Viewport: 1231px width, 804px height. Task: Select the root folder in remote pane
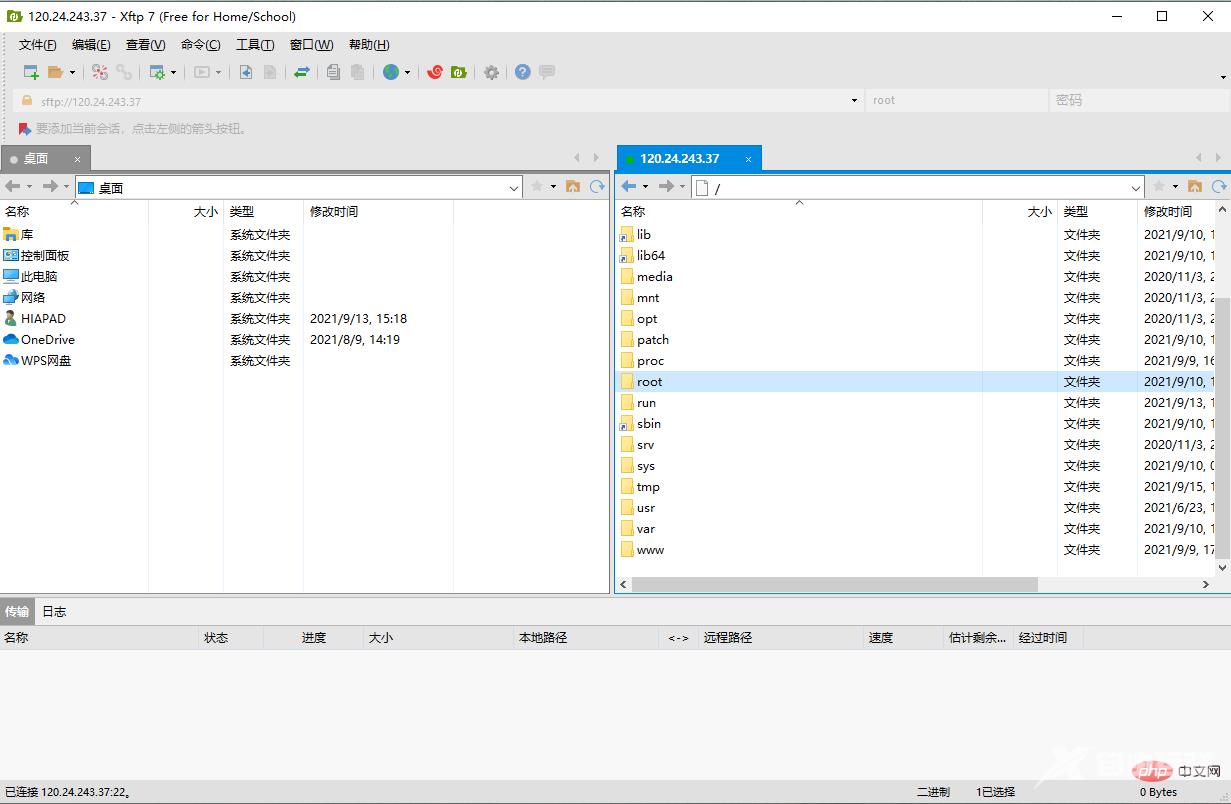pyautogui.click(x=650, y=381)
